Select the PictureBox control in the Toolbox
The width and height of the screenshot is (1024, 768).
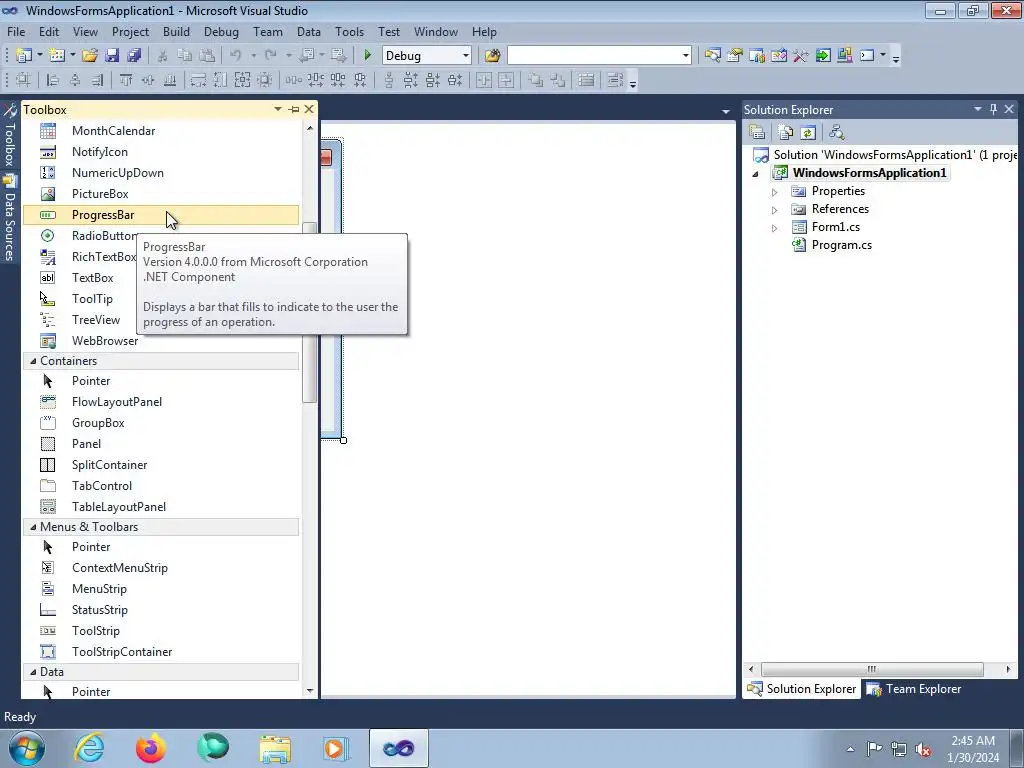pyautogui.click(x=161, y=194)
